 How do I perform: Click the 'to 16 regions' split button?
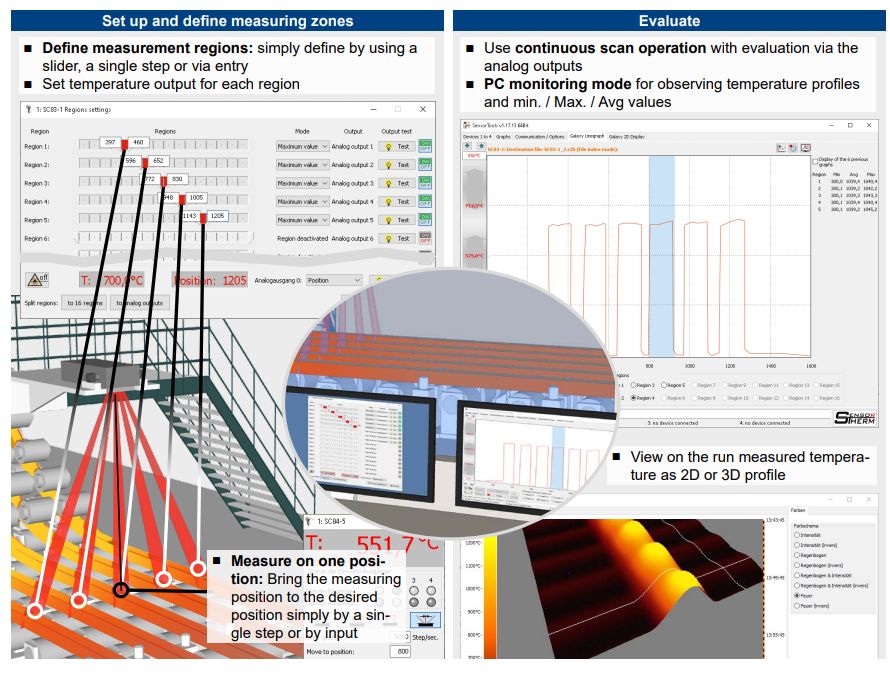[x=85, y=302]
